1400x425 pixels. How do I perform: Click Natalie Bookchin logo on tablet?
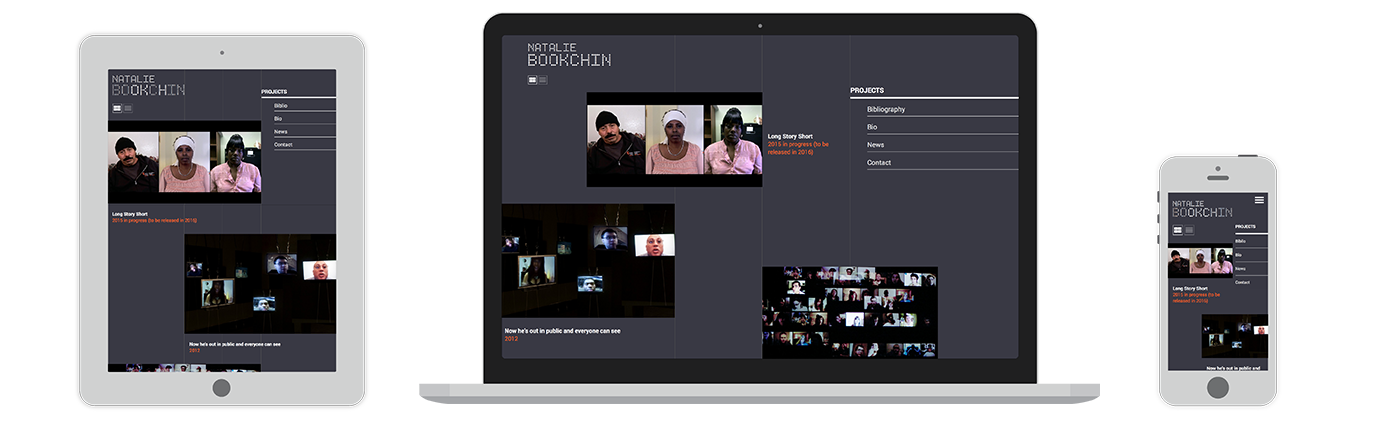148,85
